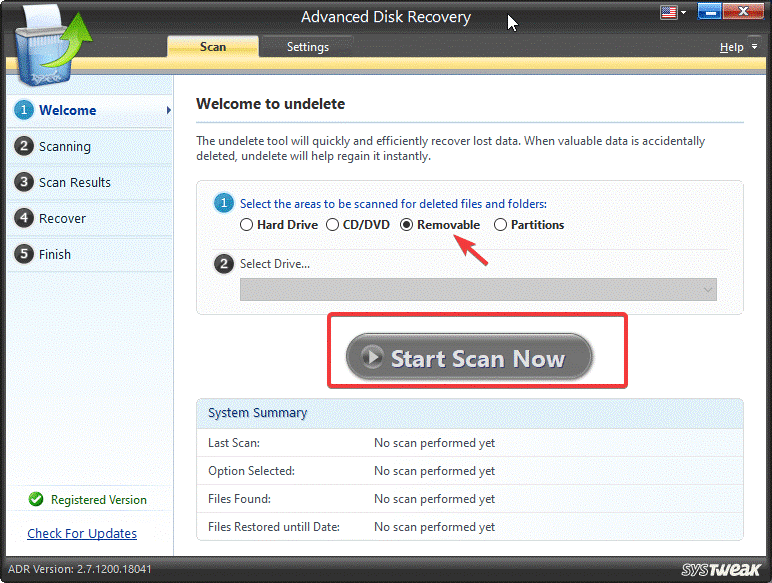Click the Files Restored untill Date label
772x583 pixels.
pyautogui.click(x=274, y=527)
